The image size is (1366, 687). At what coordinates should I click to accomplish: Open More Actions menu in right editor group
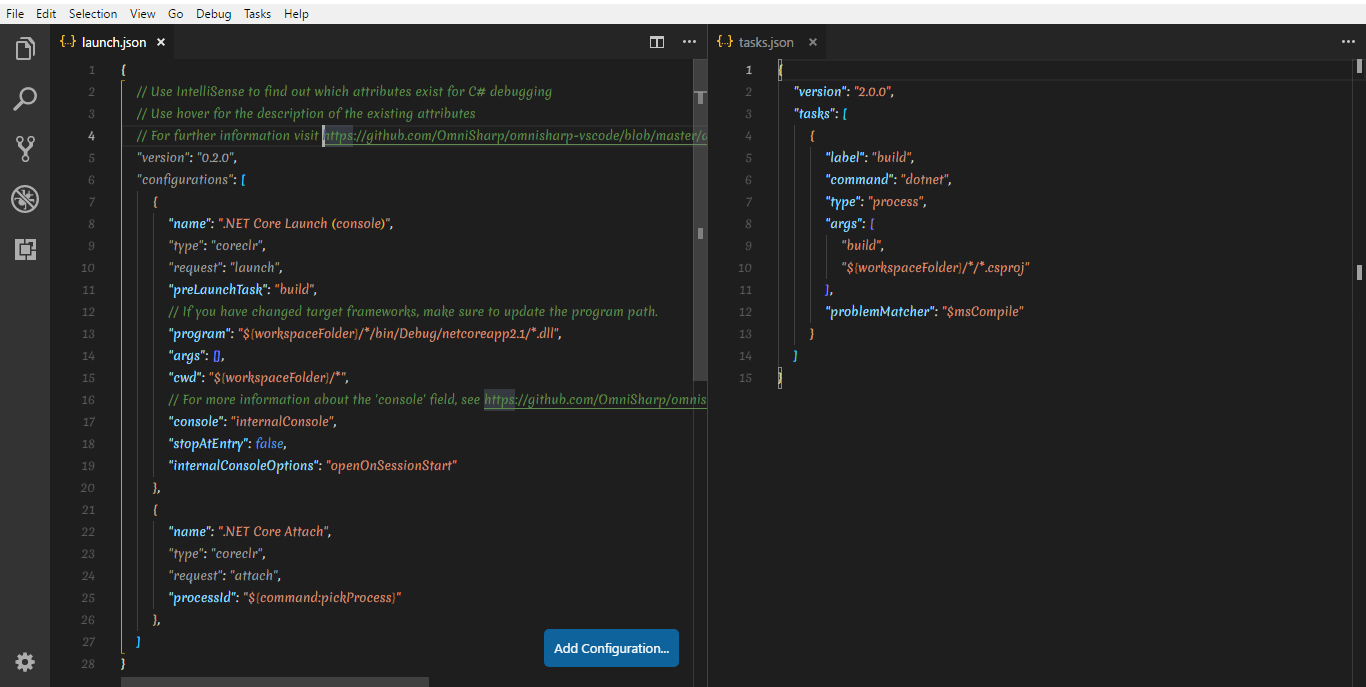point(1349,42)
